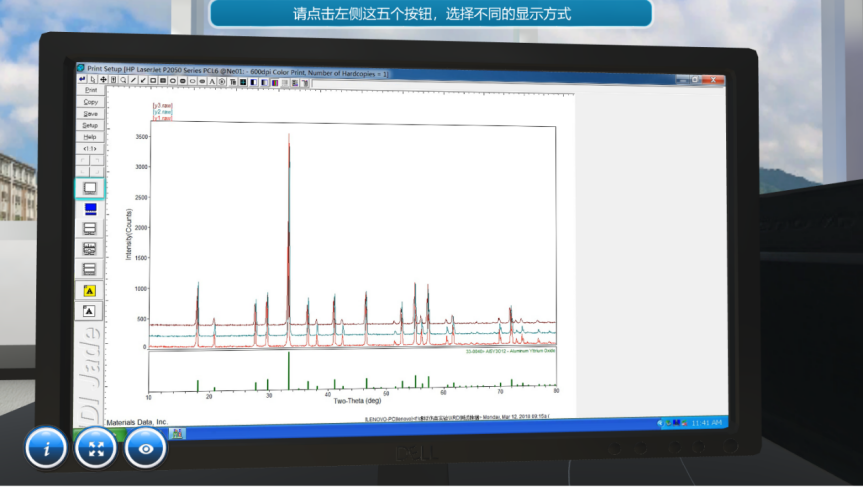863x487 pixels.
Task: Select the fifth stacked-rows layout button
Action: [90, 269]
